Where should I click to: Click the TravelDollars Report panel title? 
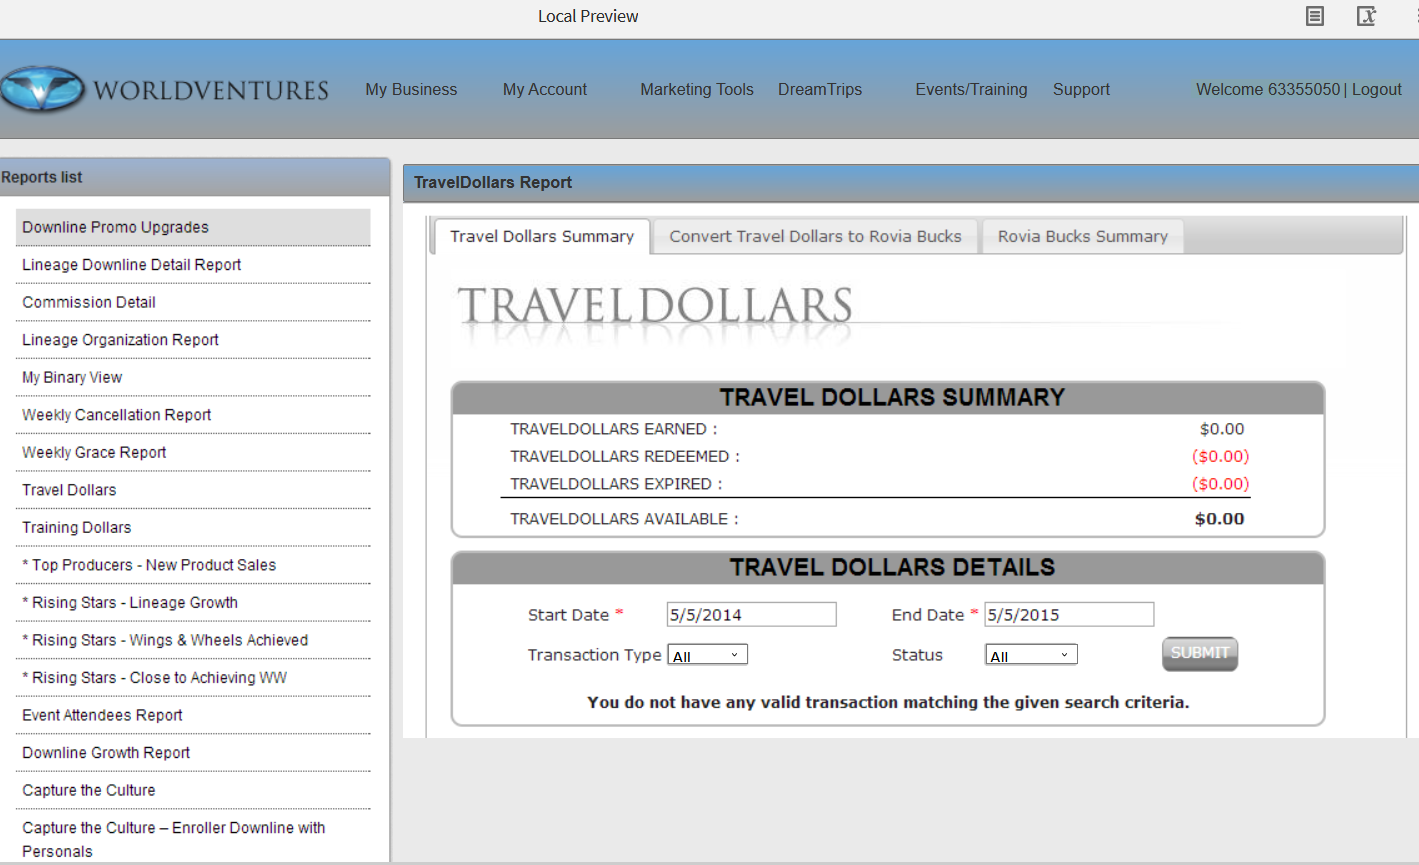(x=493, y=182)
